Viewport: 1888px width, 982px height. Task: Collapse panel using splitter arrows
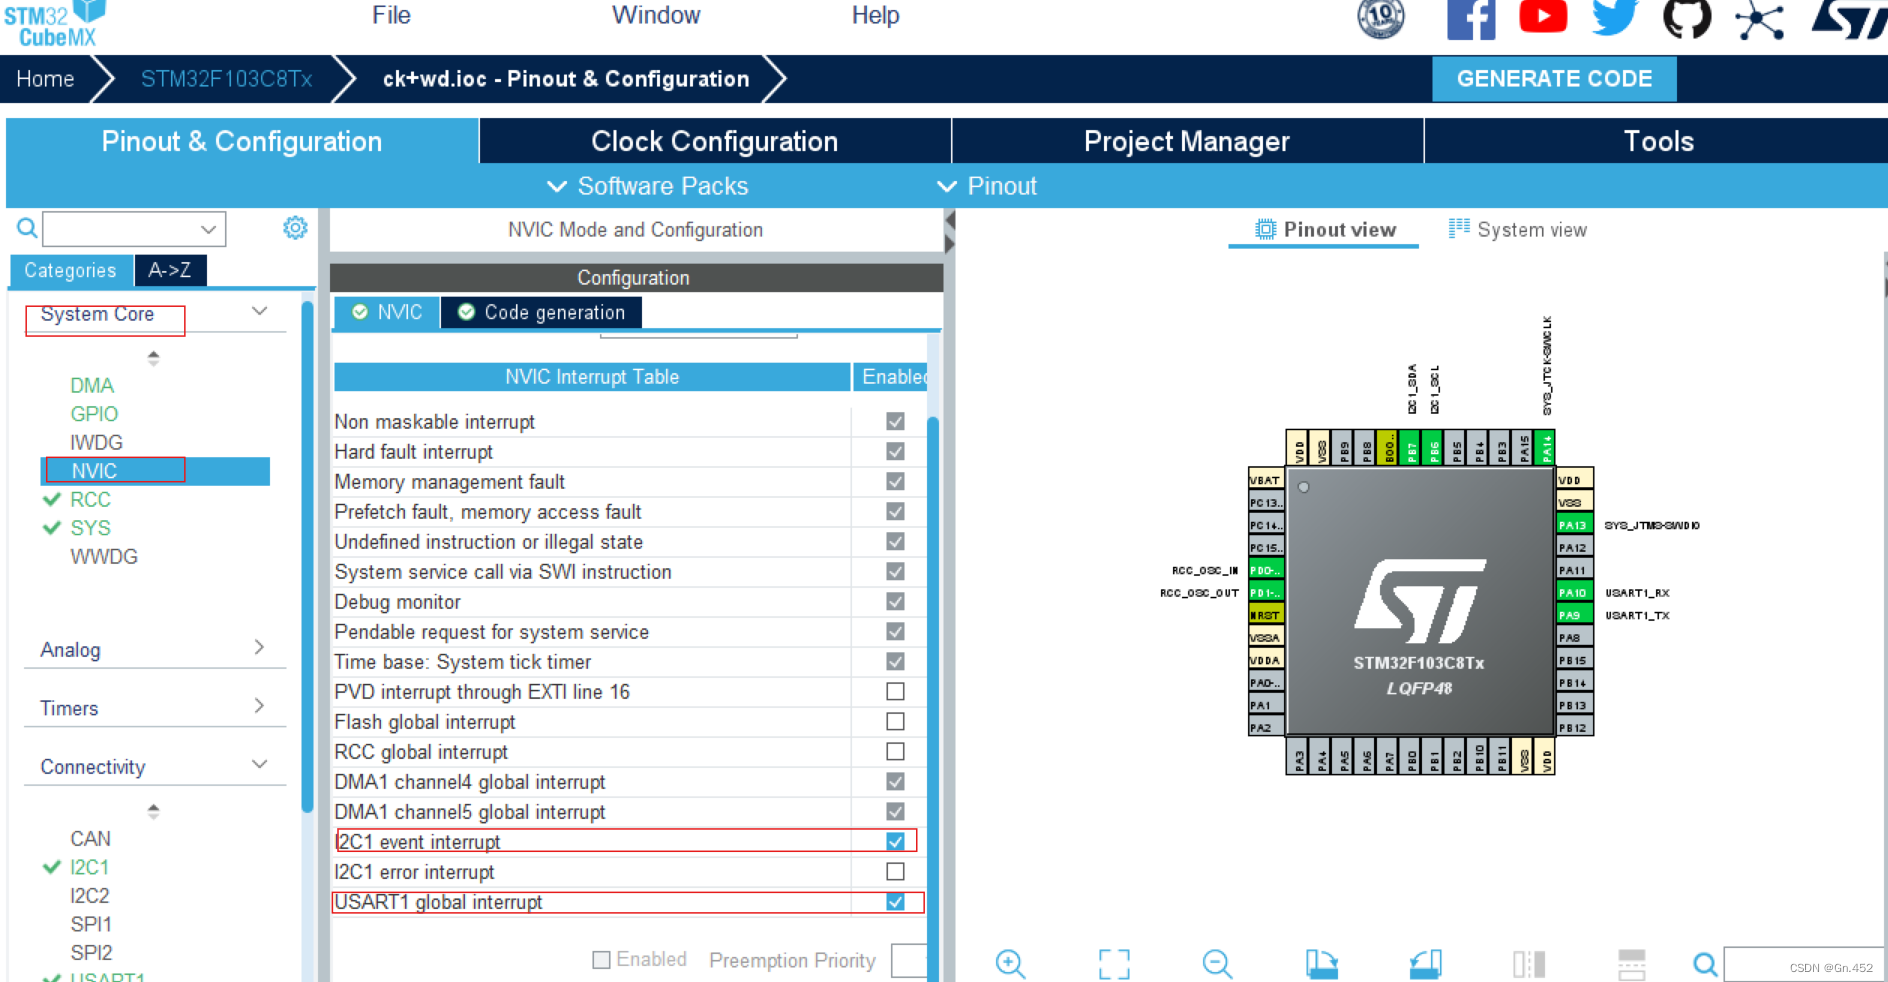[949, 232]
